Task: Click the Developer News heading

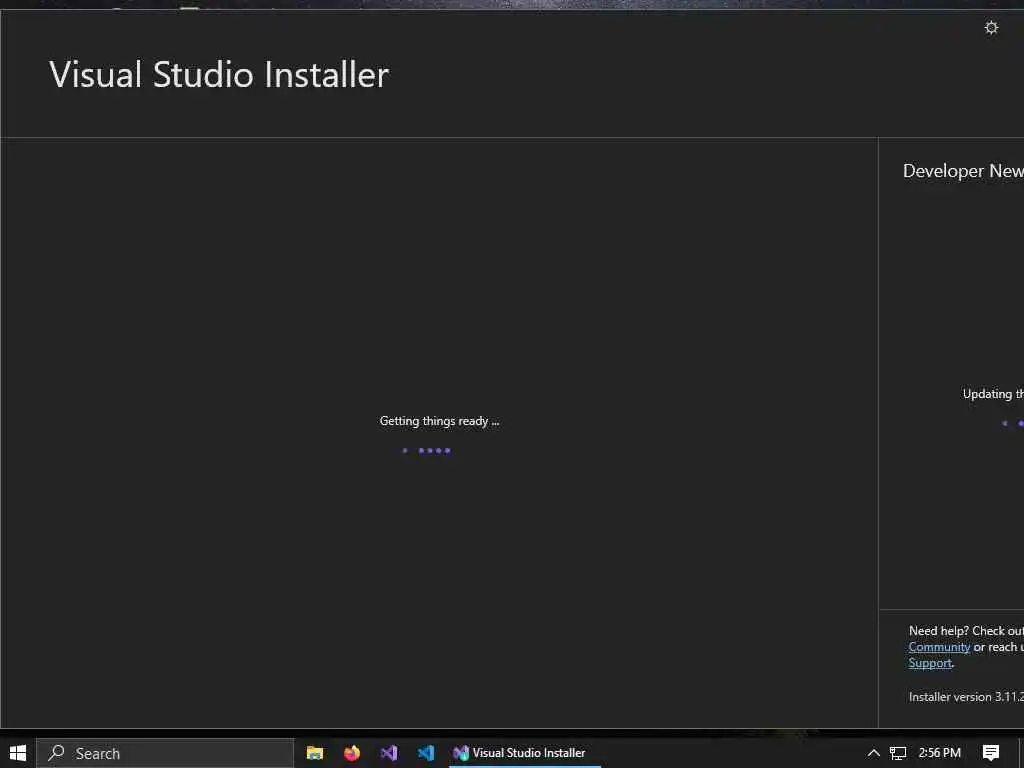Action: (x=963, y=171)
